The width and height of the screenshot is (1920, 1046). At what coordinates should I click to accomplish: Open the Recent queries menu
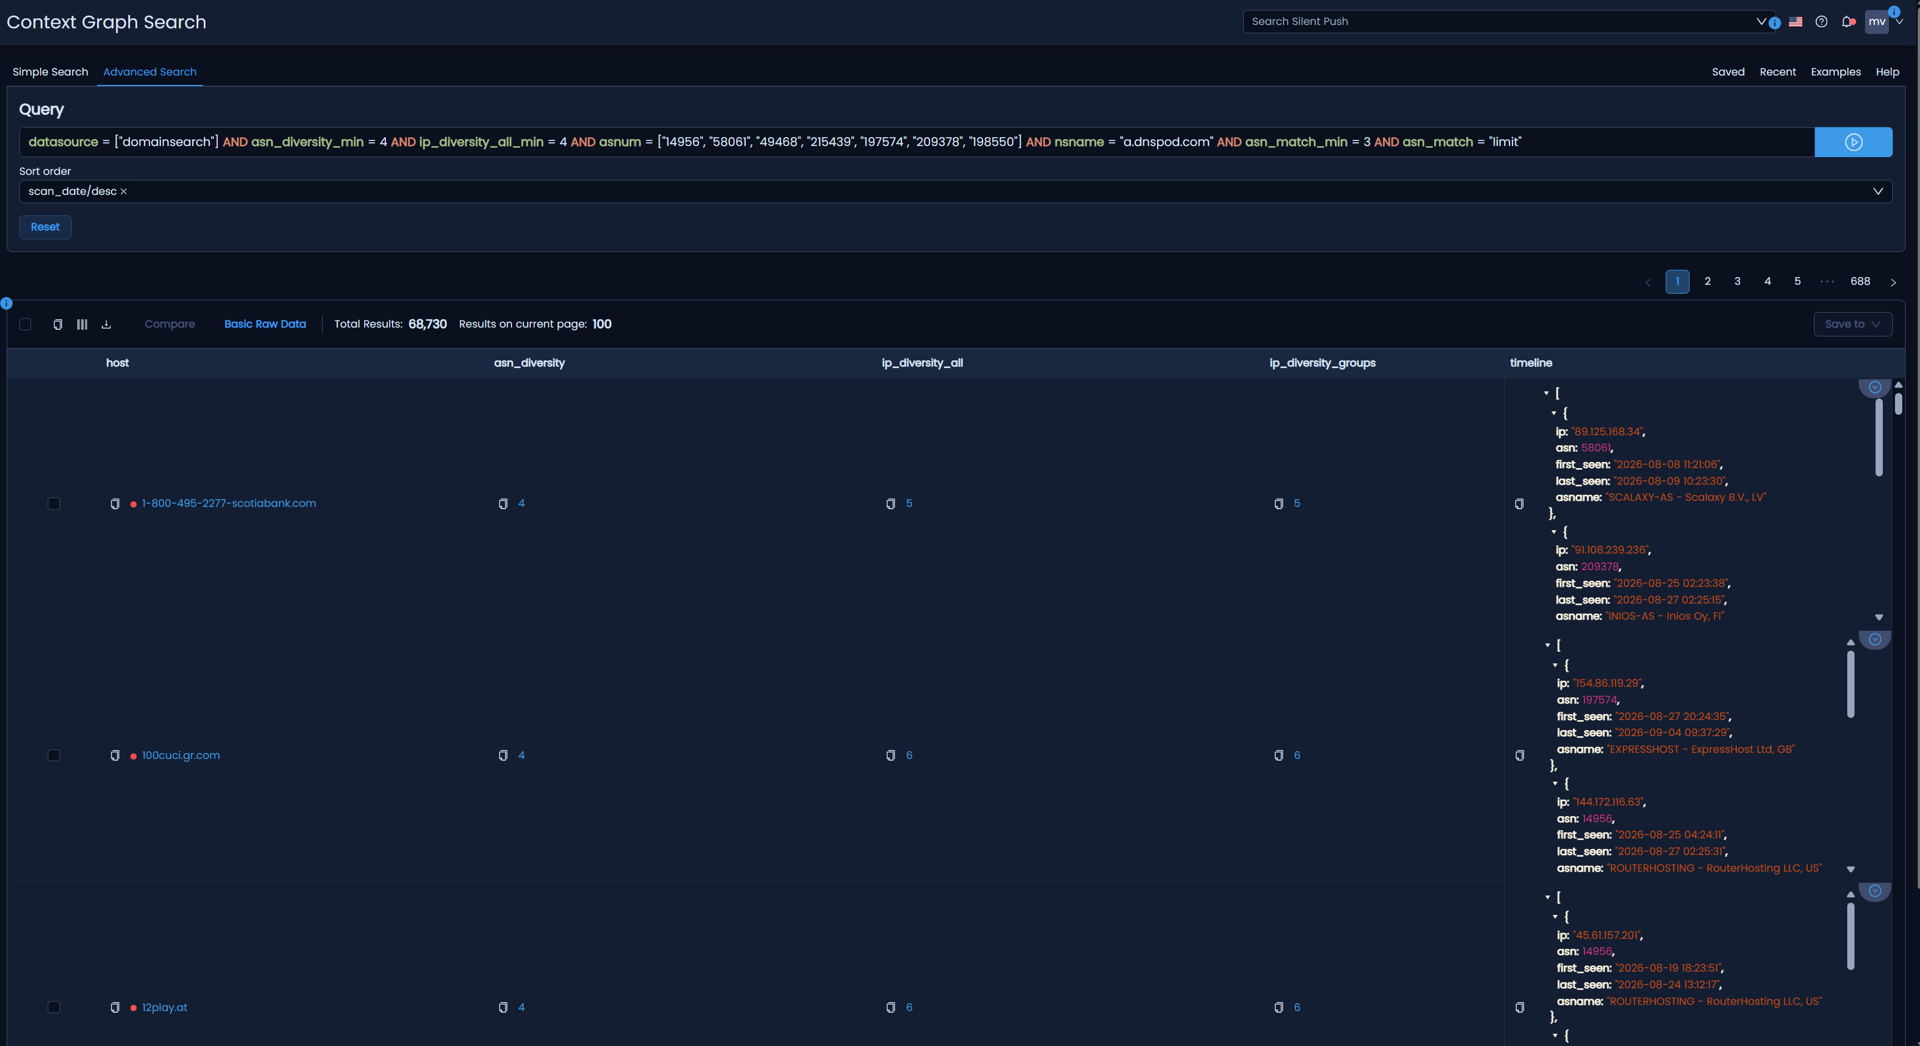click(1777, 72)
